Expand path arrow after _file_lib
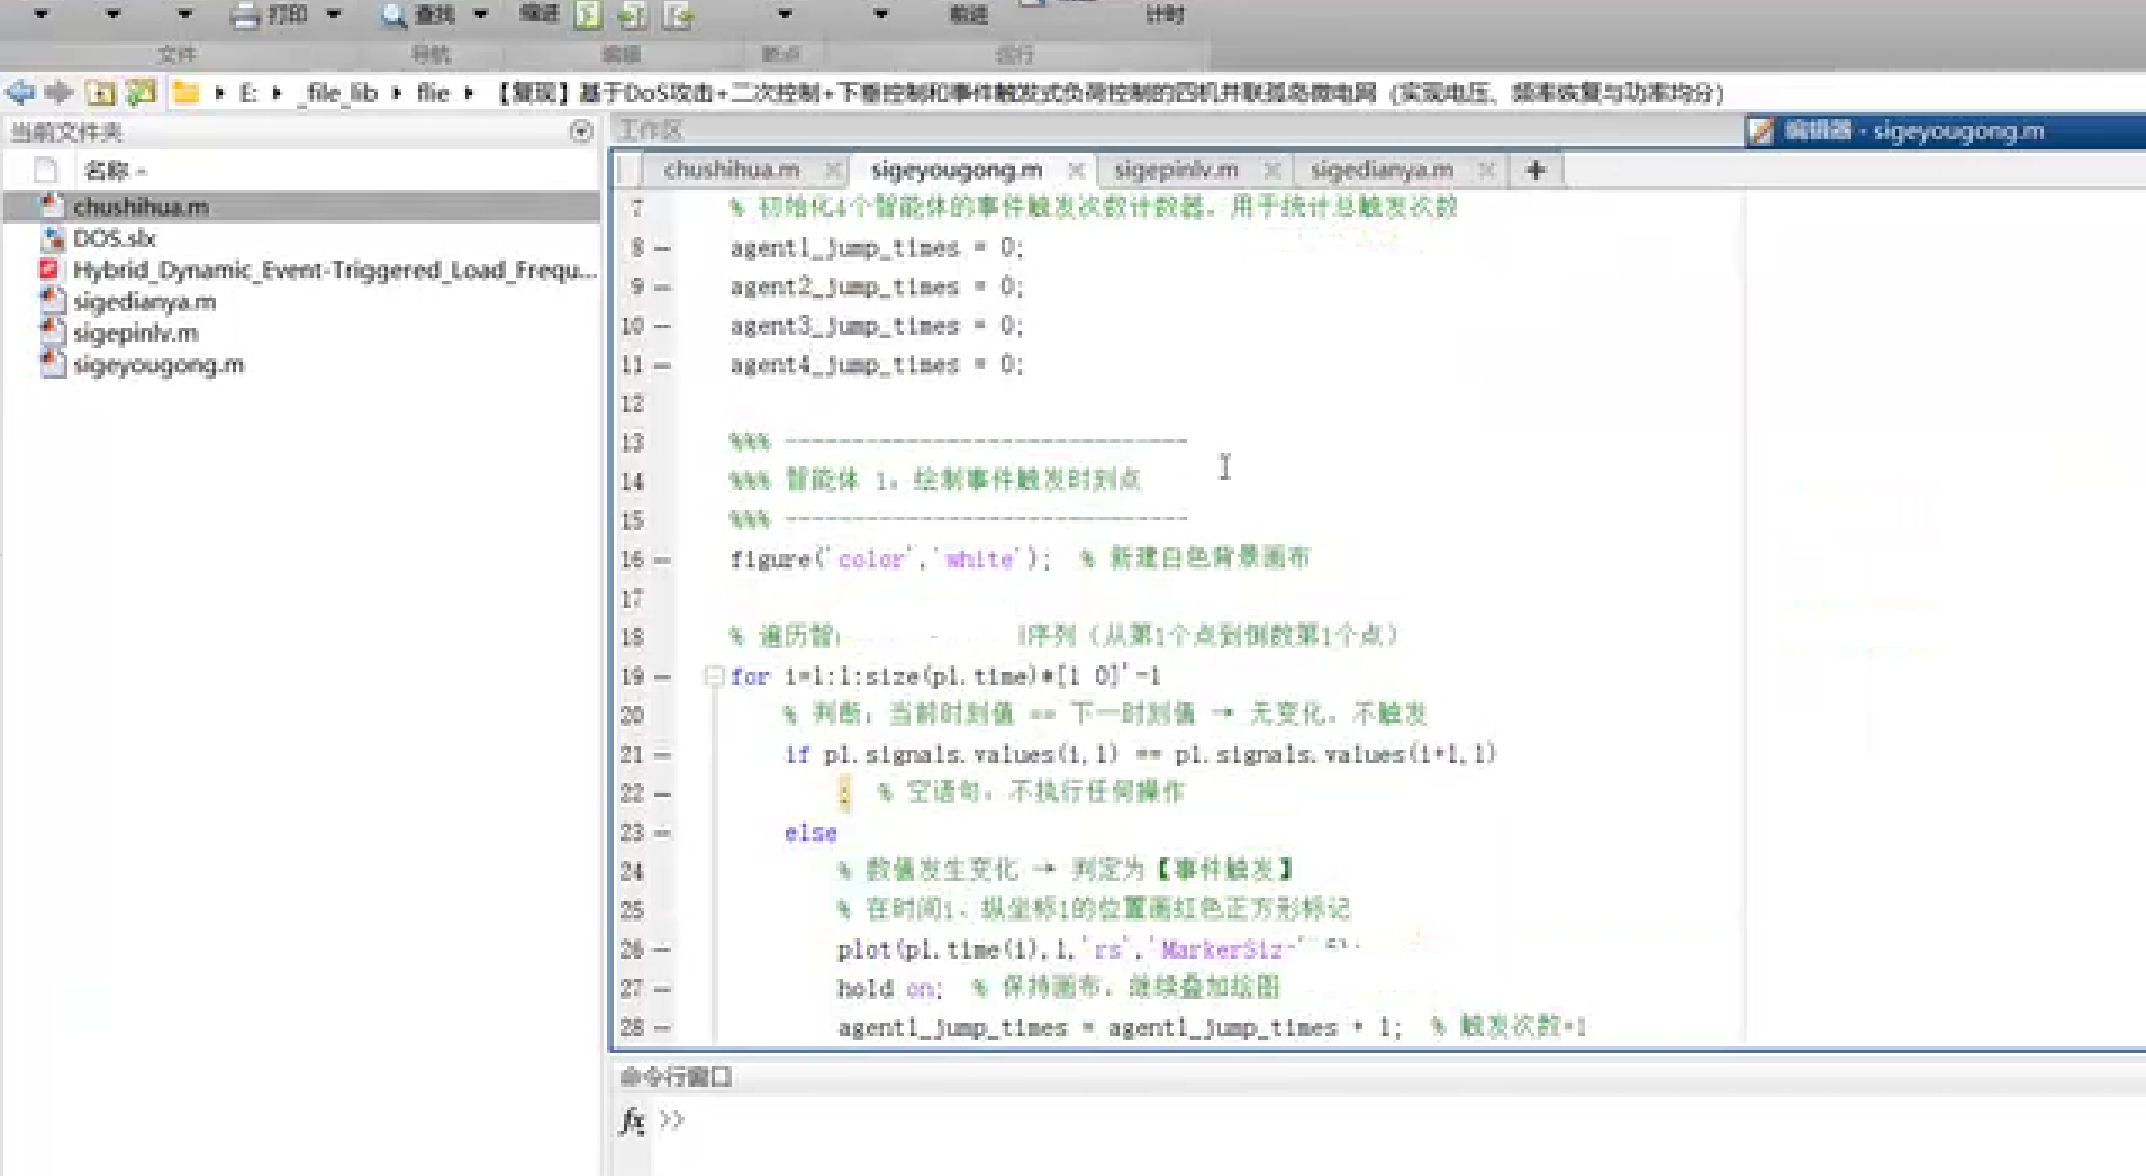 [x=397, y=93]
